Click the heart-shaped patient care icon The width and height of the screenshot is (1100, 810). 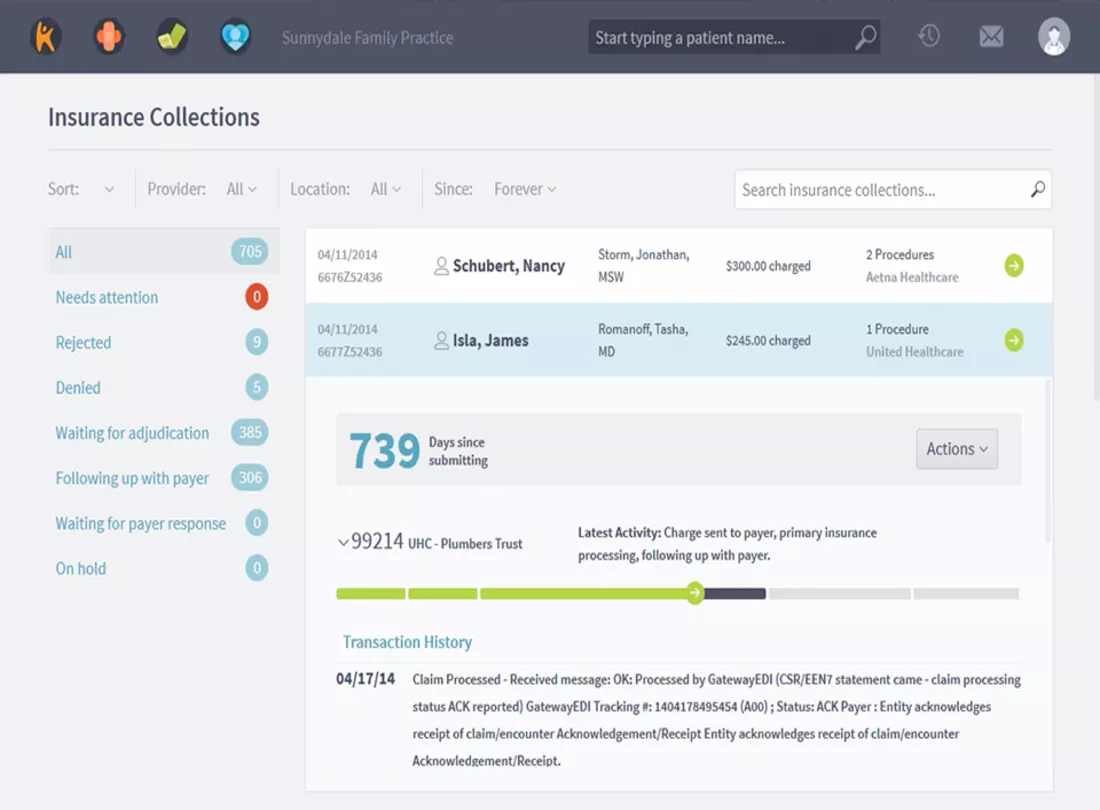tap(235, 36)
